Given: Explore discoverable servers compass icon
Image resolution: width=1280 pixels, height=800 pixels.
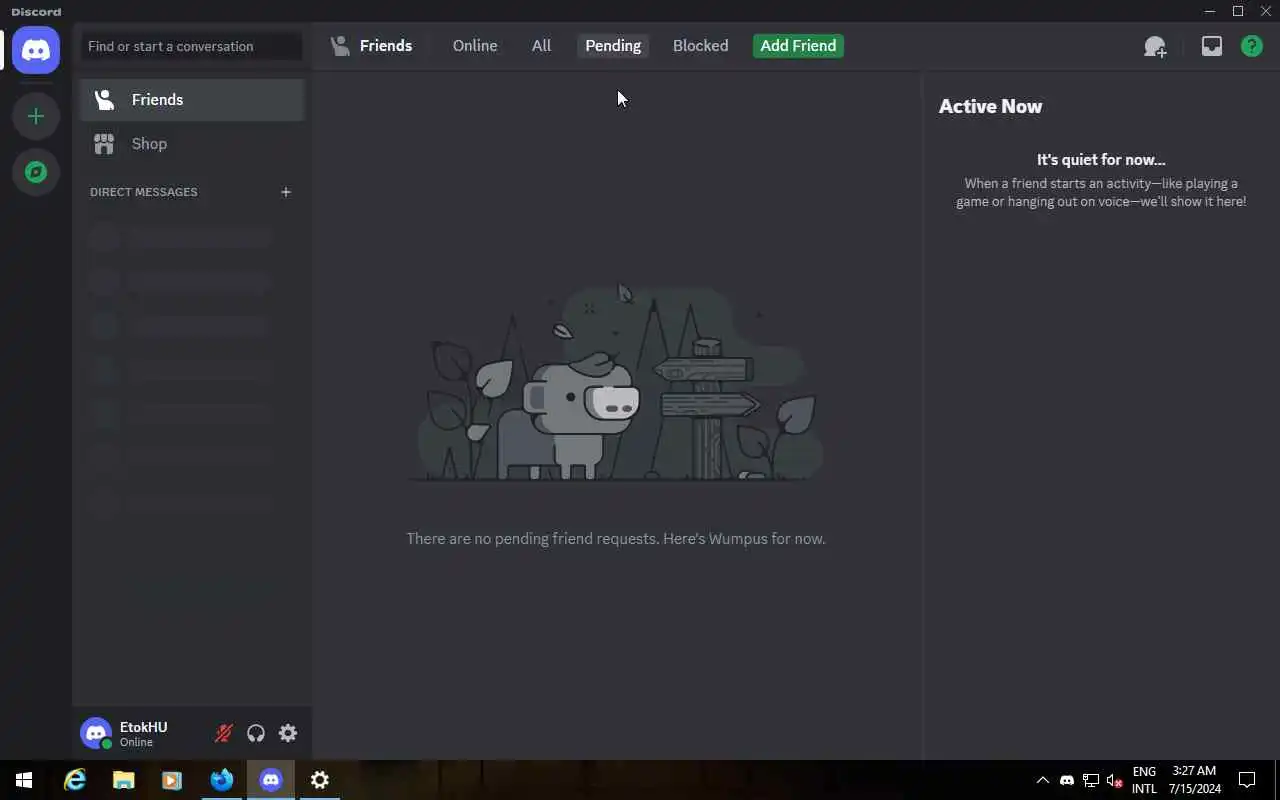Looking at the screenshot, I should click(x=36, y=172).
